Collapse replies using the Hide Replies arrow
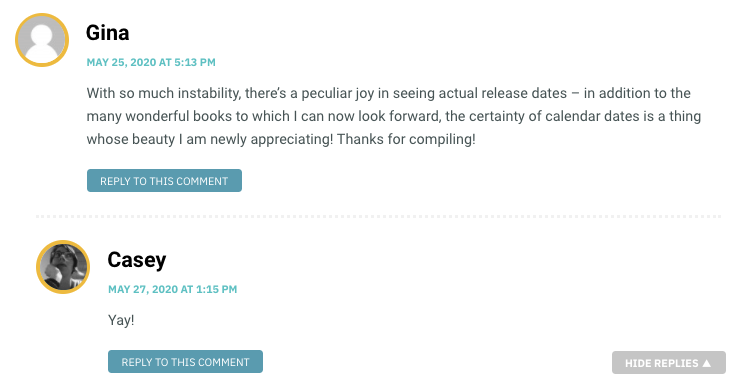This screenshot has height=387, width=738. click(706, 363)
